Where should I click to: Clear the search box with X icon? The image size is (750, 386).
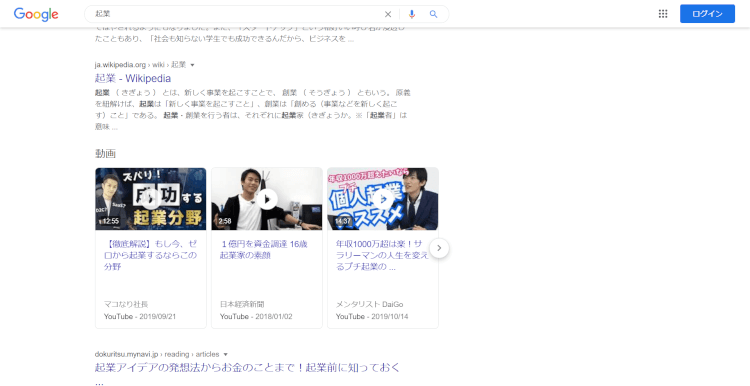click(388, 14)
